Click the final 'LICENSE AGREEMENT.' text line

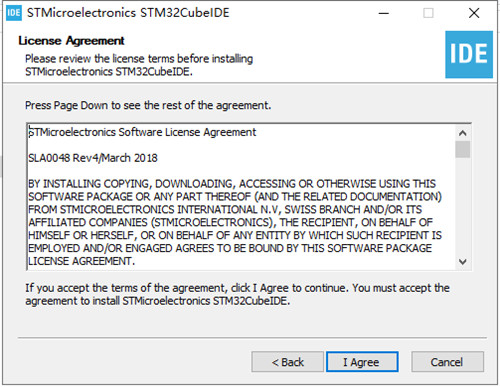82,261
